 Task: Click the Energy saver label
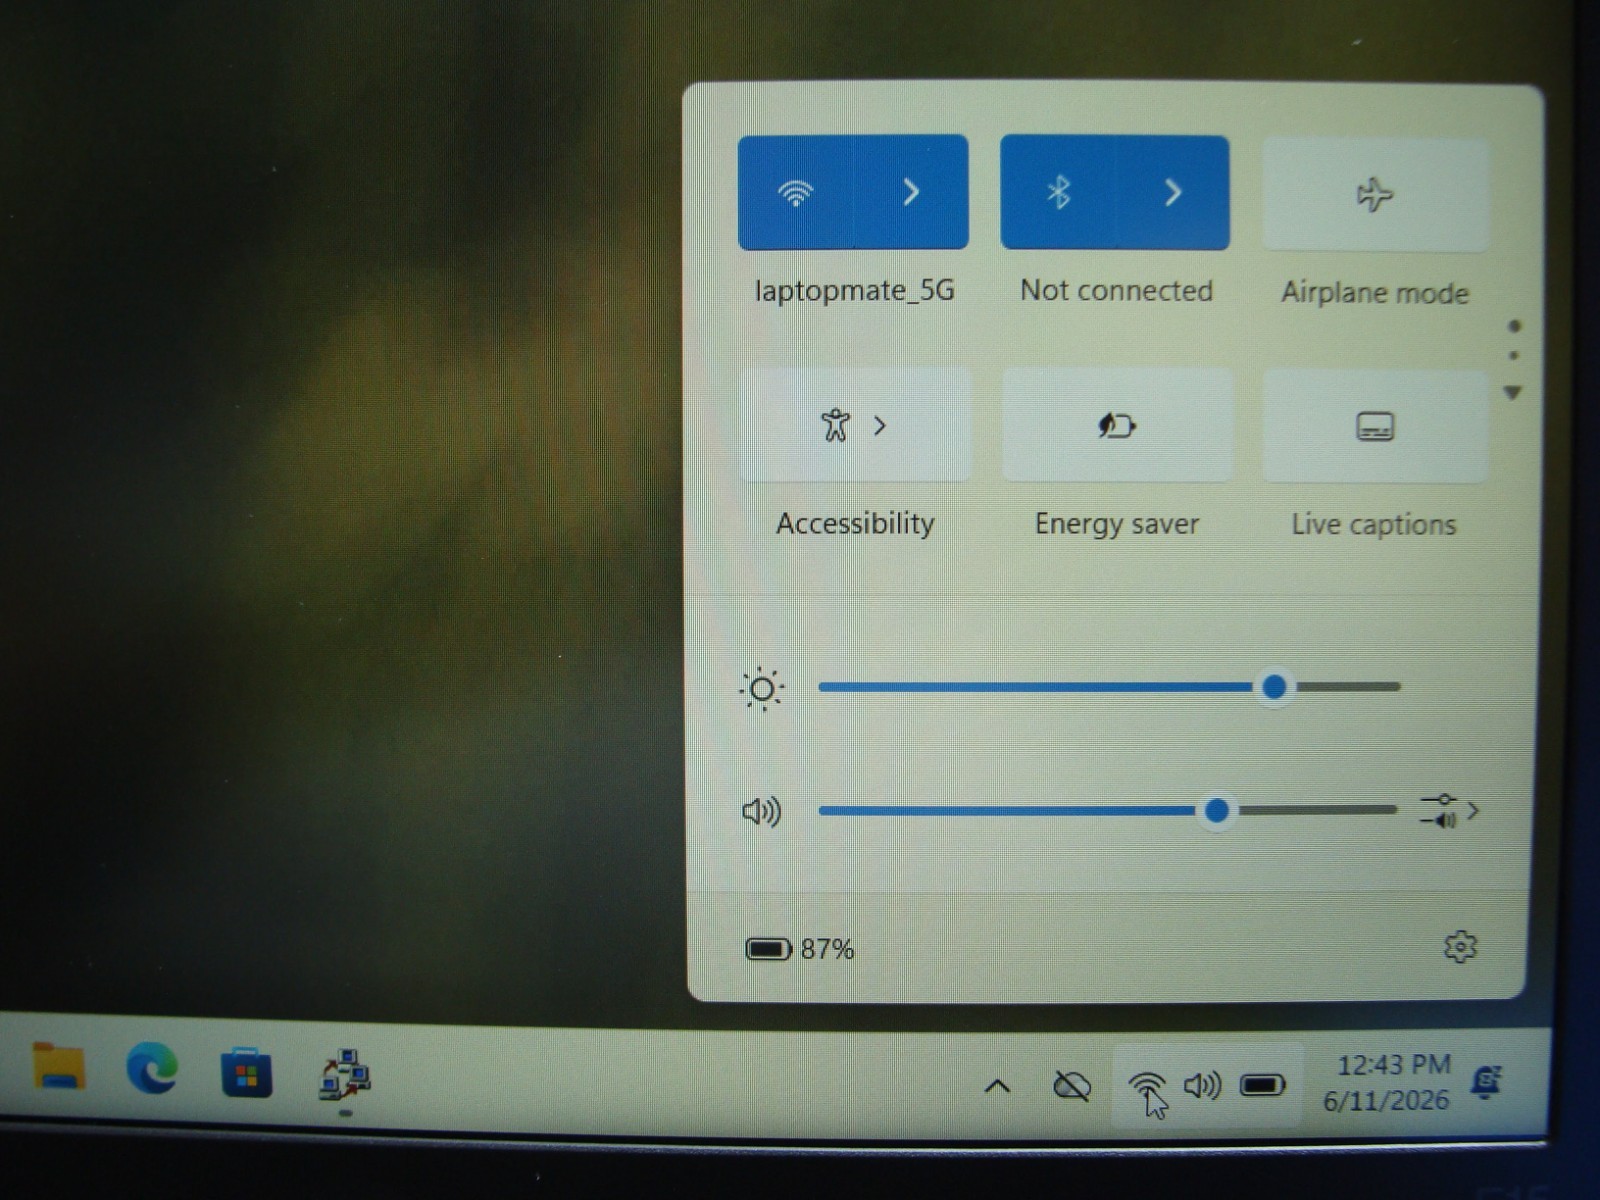coord(1117,524)
